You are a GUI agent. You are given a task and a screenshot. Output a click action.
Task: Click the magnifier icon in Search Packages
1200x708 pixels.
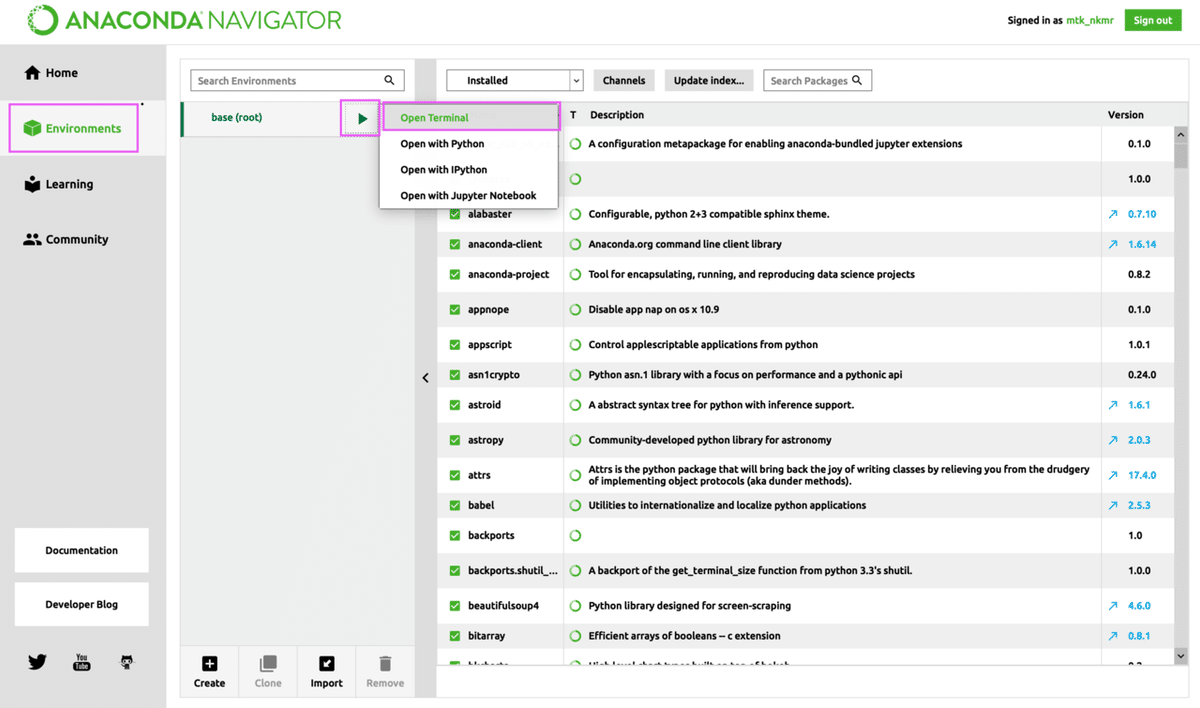pos(857,80)
